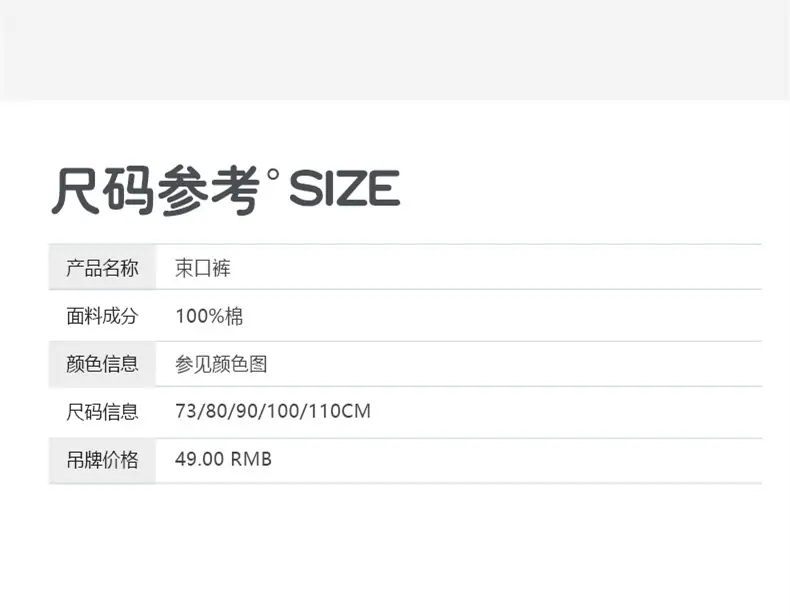This screenshot has height=616, width=790.
Task: Select the 吊牌价格 label cell
Action: click(x=102, y=460)
